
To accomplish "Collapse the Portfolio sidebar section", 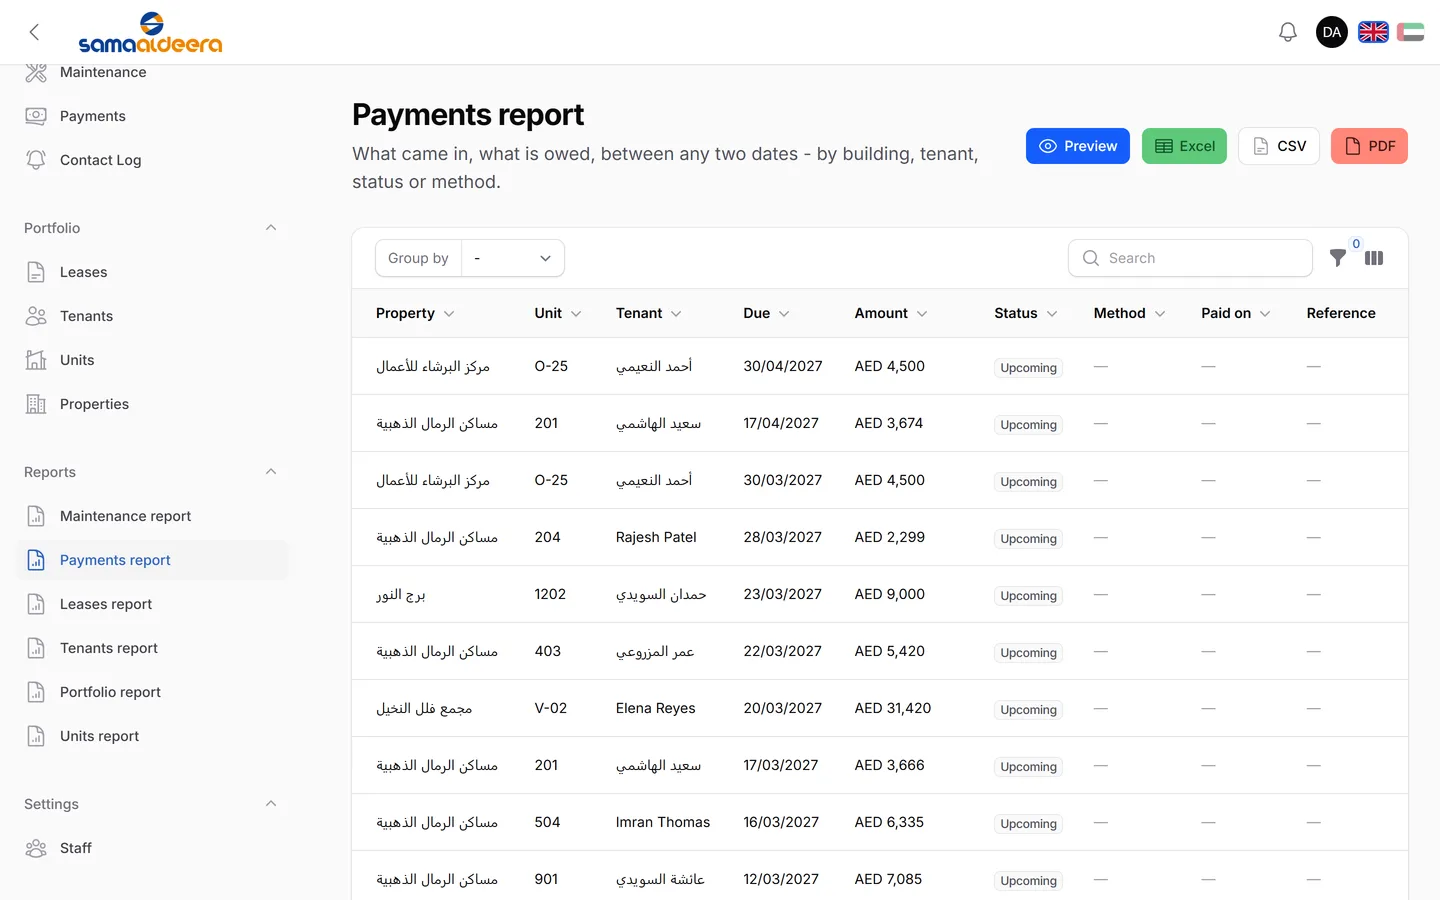I will (x=271, y=228).
